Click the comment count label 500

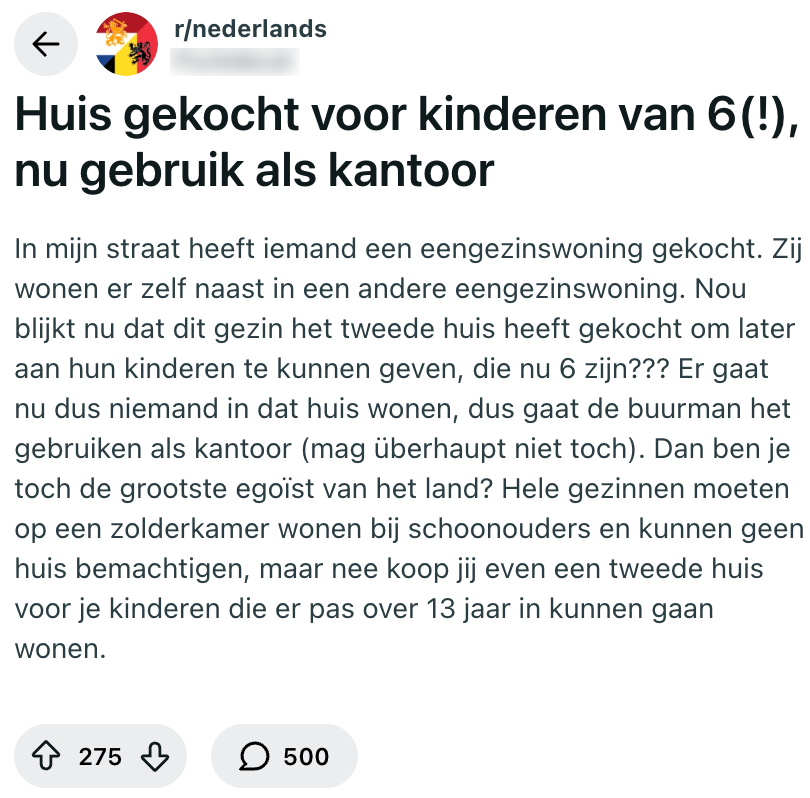(x=307, y=757)
